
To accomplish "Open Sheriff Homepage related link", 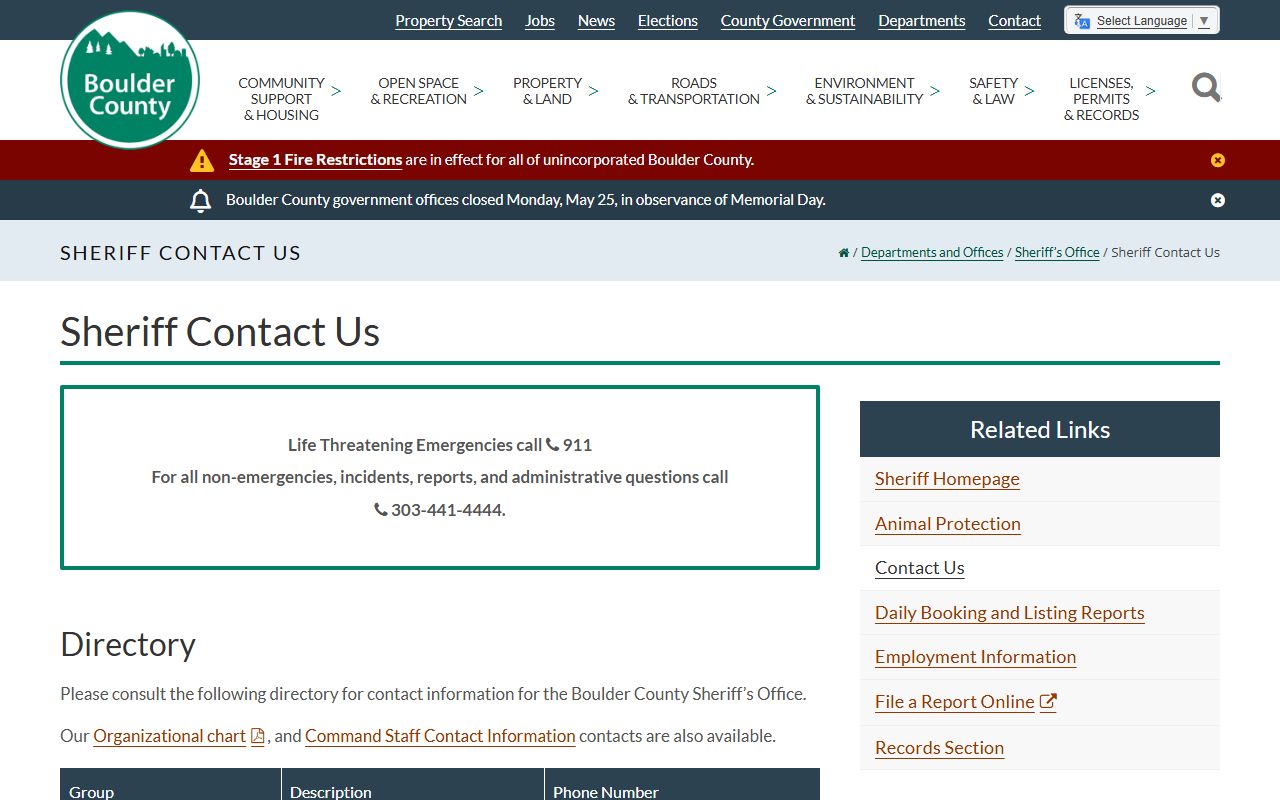I will 947,479.
